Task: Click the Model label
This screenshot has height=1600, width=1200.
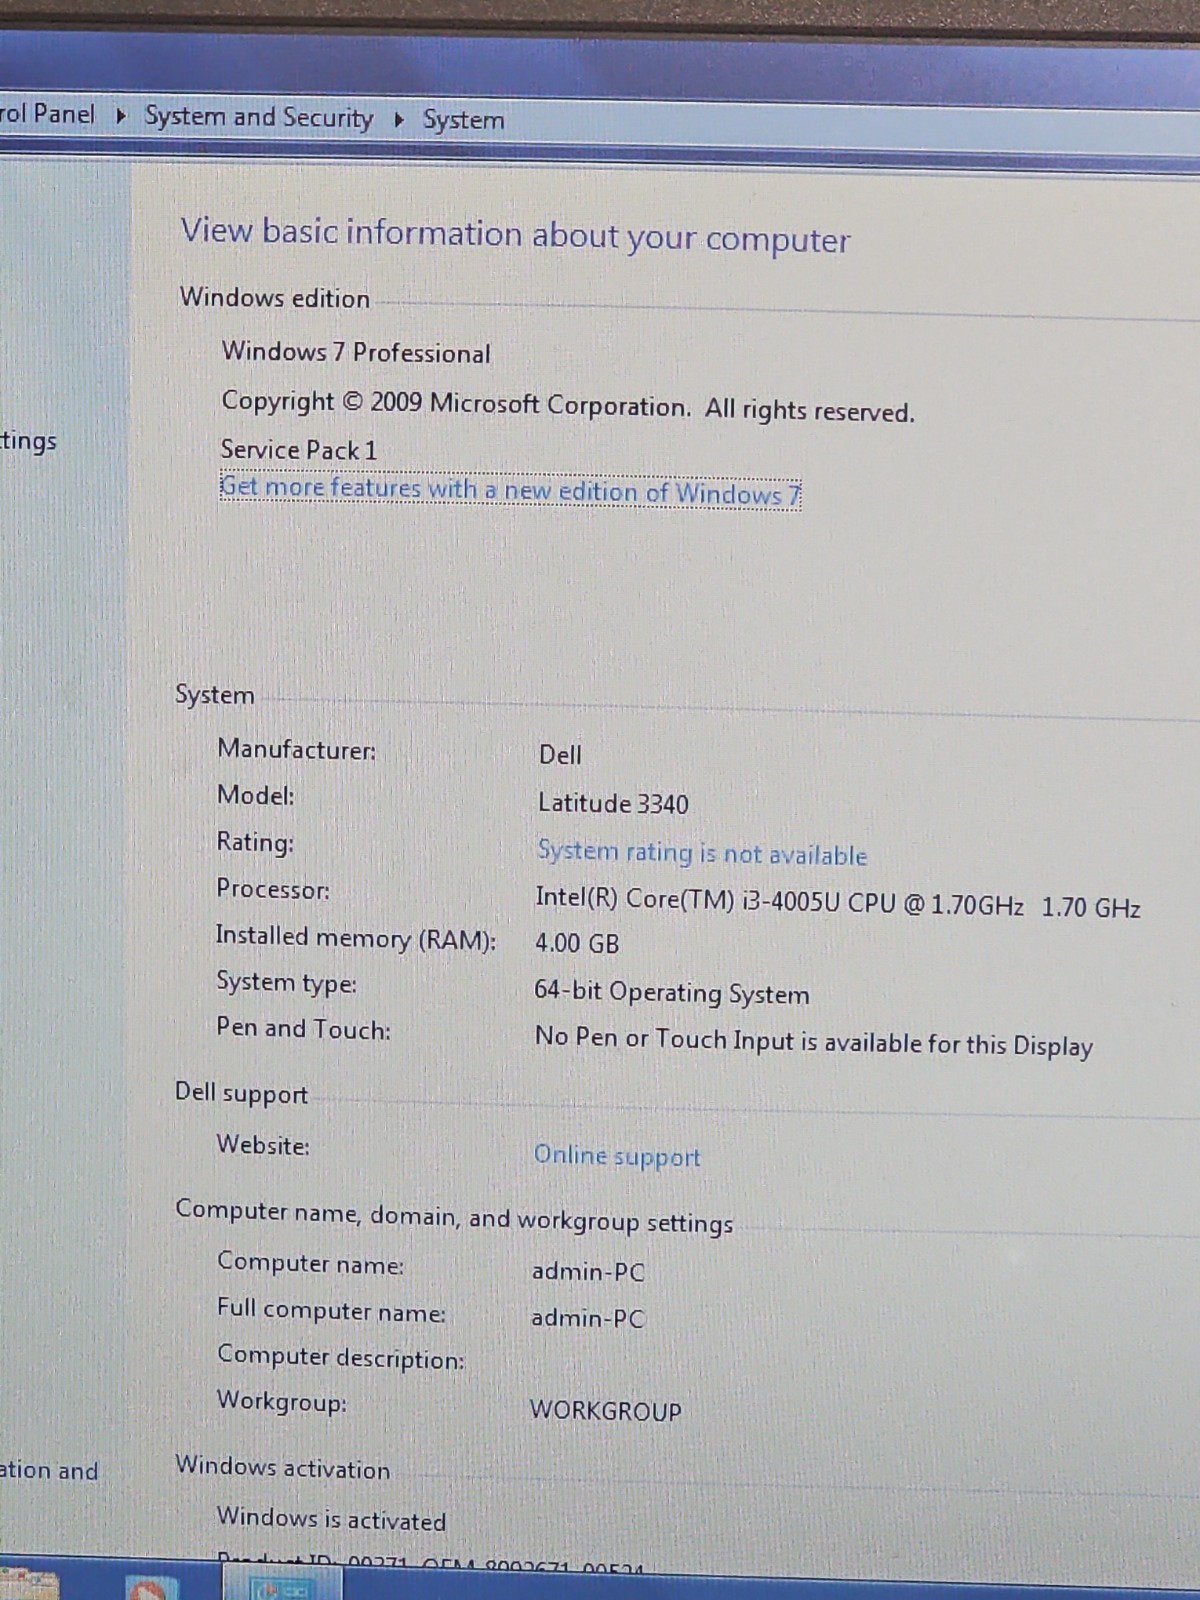Action: (x=256, y=795)
